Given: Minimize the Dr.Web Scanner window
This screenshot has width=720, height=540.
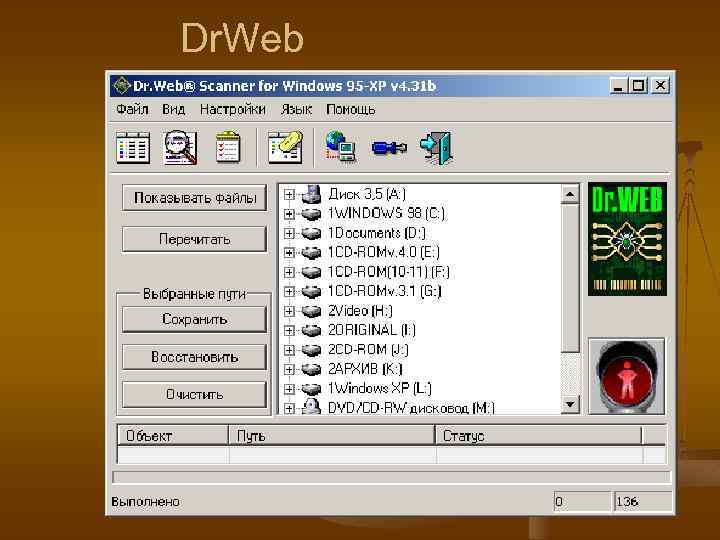Looking at the screenshot, I should click(x=618, y=85).
